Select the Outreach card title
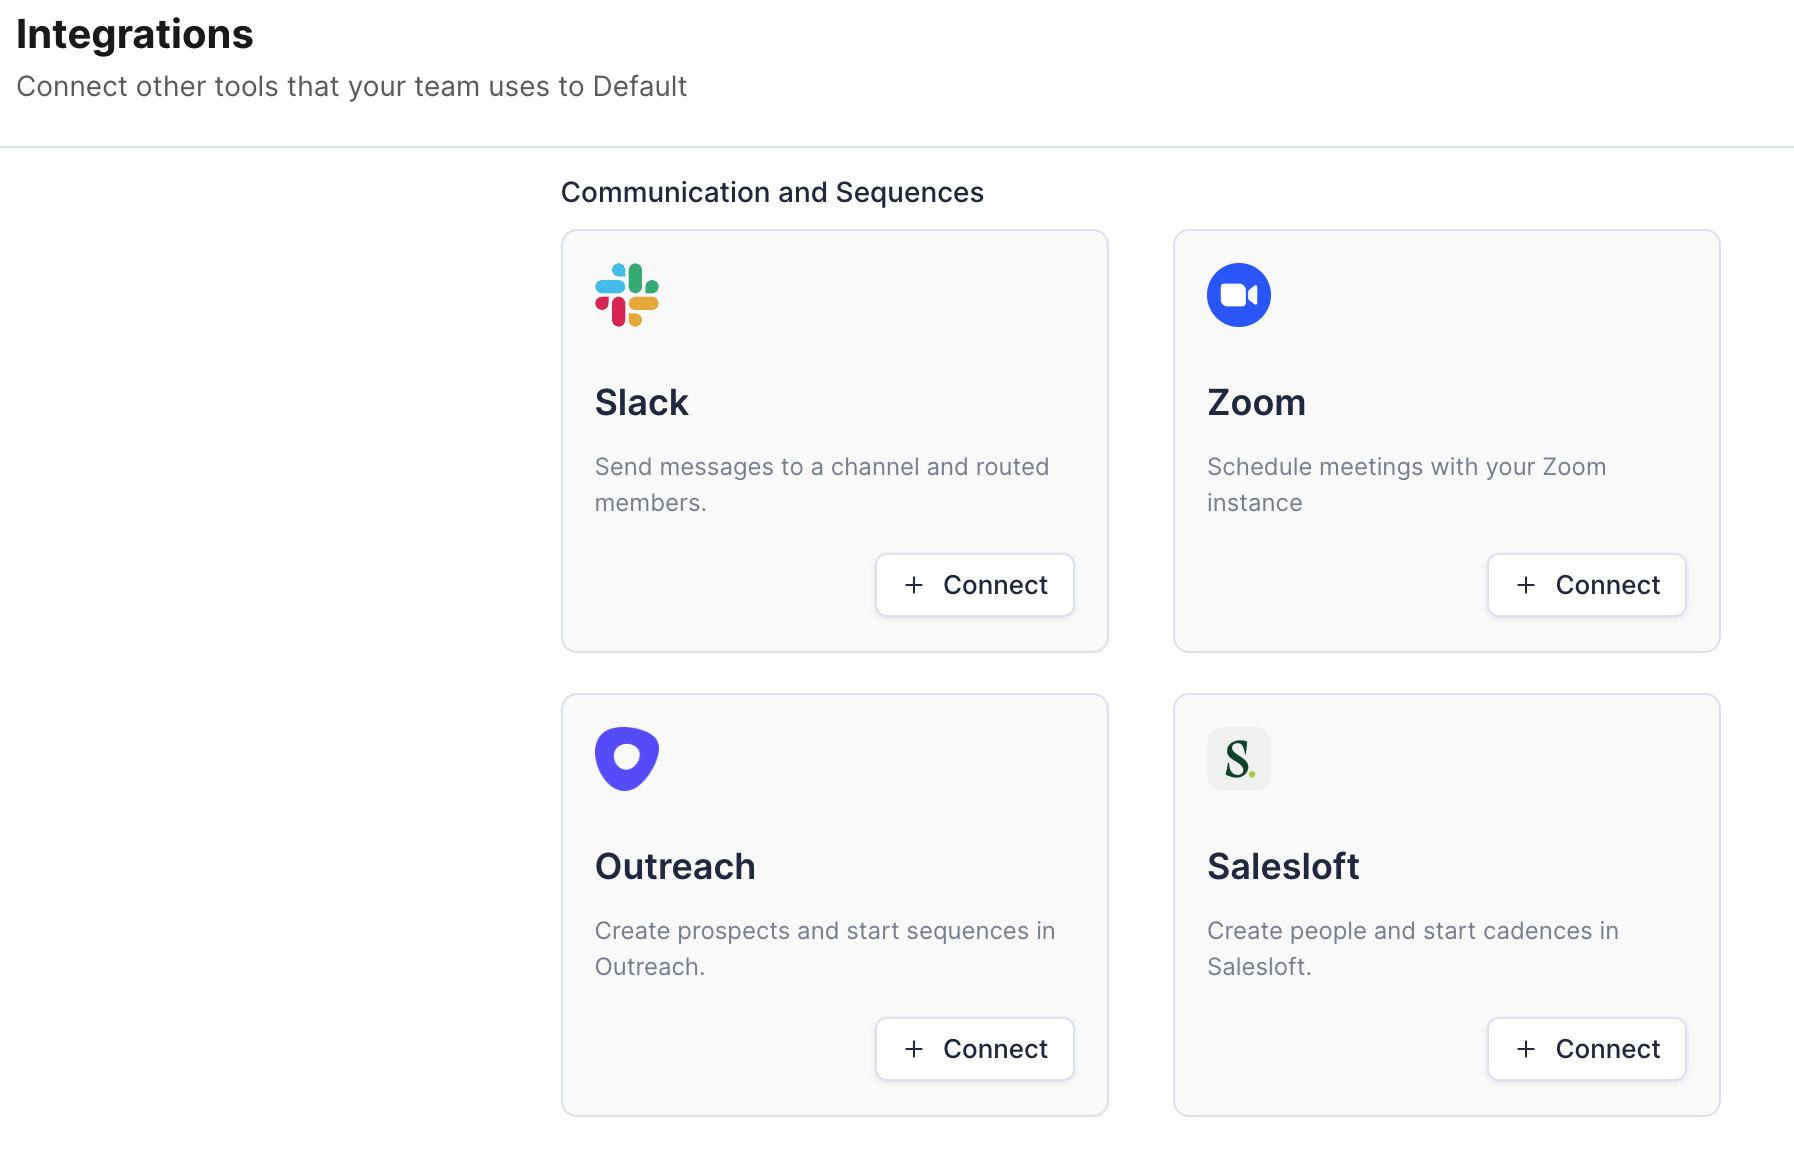 point(675,867)
